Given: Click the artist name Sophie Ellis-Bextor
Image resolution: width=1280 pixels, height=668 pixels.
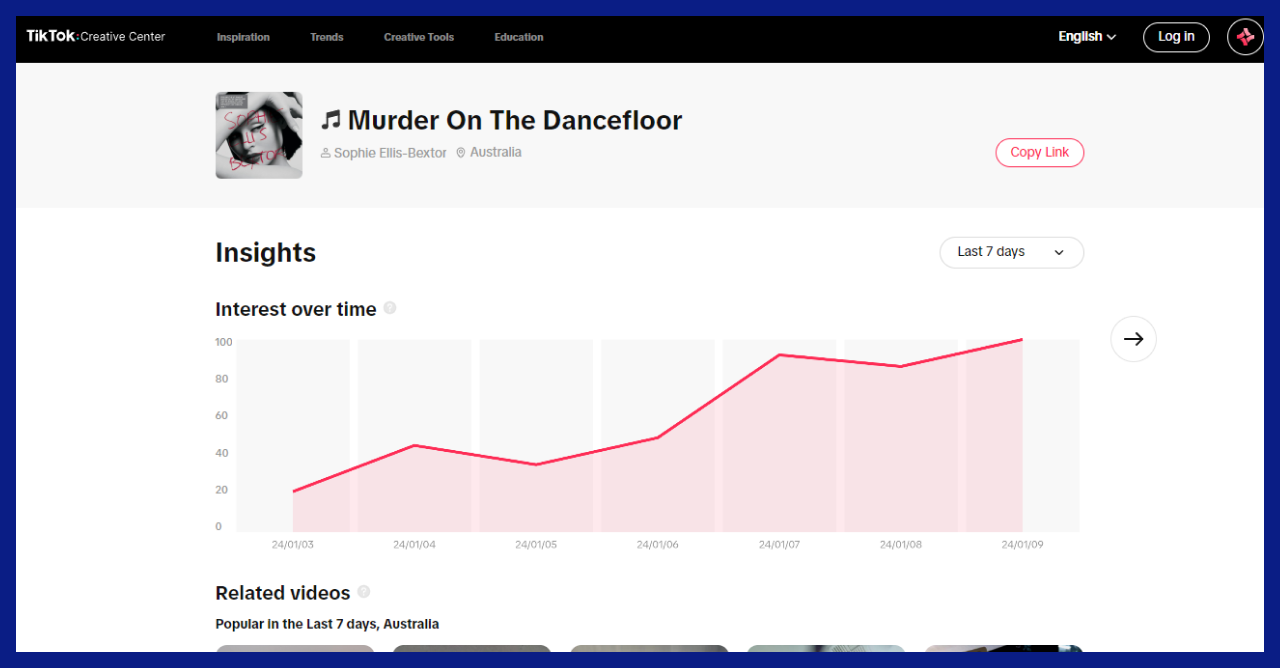Looking at the screenshot, I should [390, 153].
